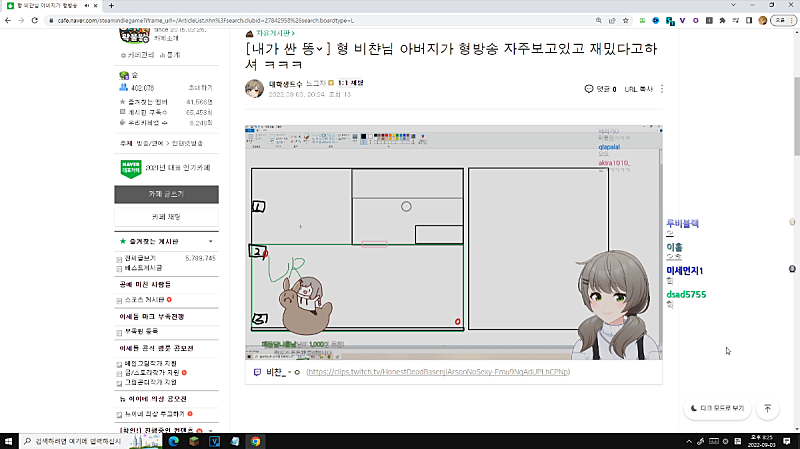Open Chrome from the taskbar

point(255,441)
